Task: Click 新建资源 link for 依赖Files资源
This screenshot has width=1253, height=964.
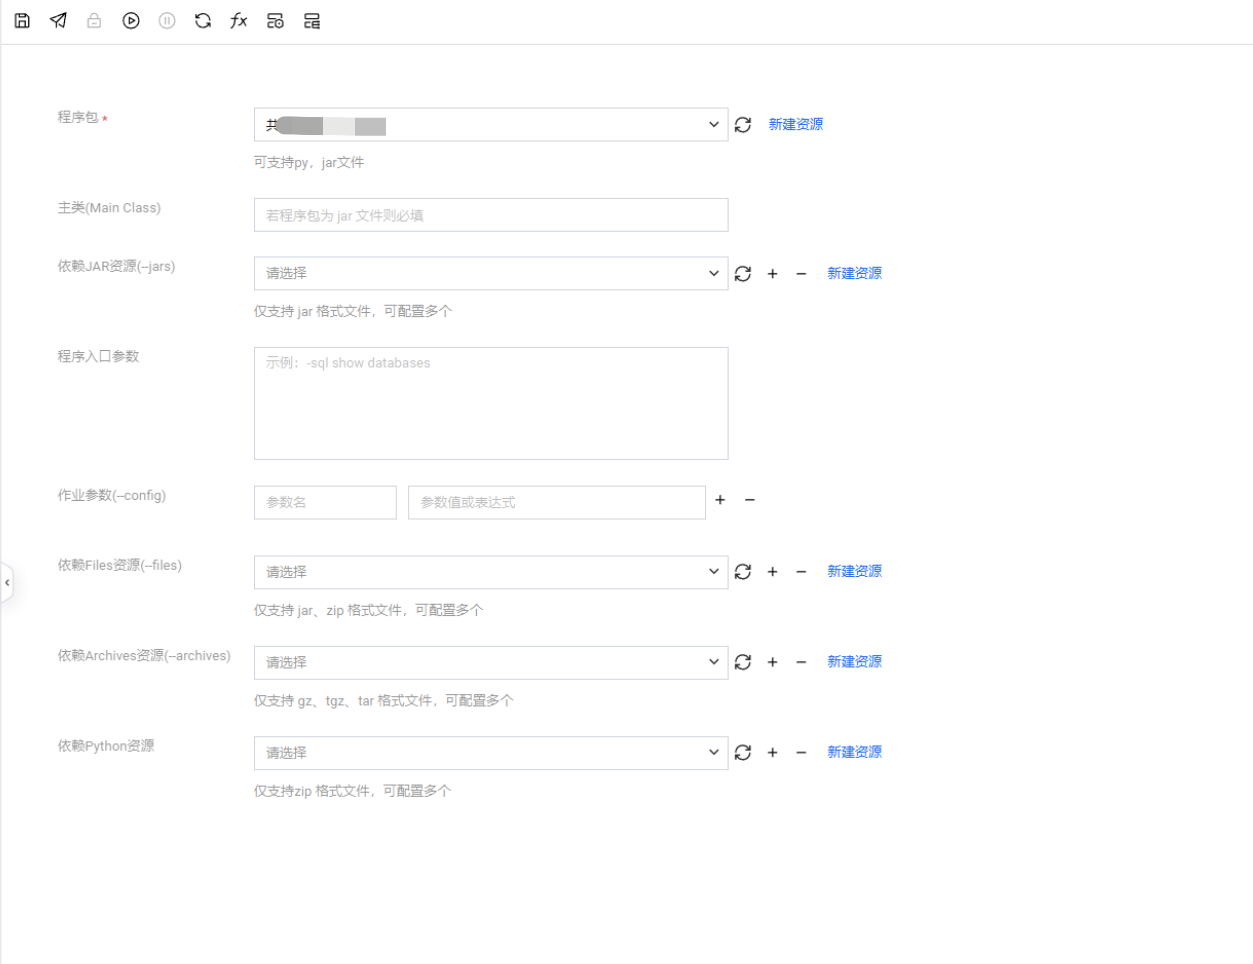Action: click(x=855, y=571)
